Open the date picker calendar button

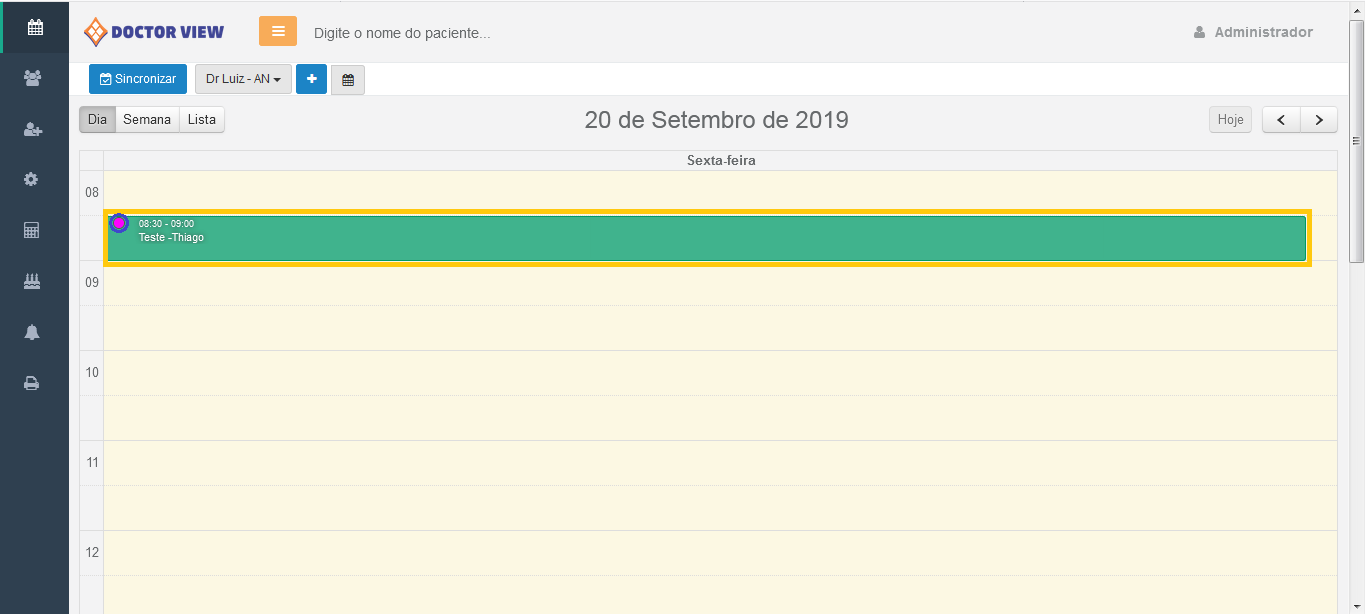tap(348, 79)
